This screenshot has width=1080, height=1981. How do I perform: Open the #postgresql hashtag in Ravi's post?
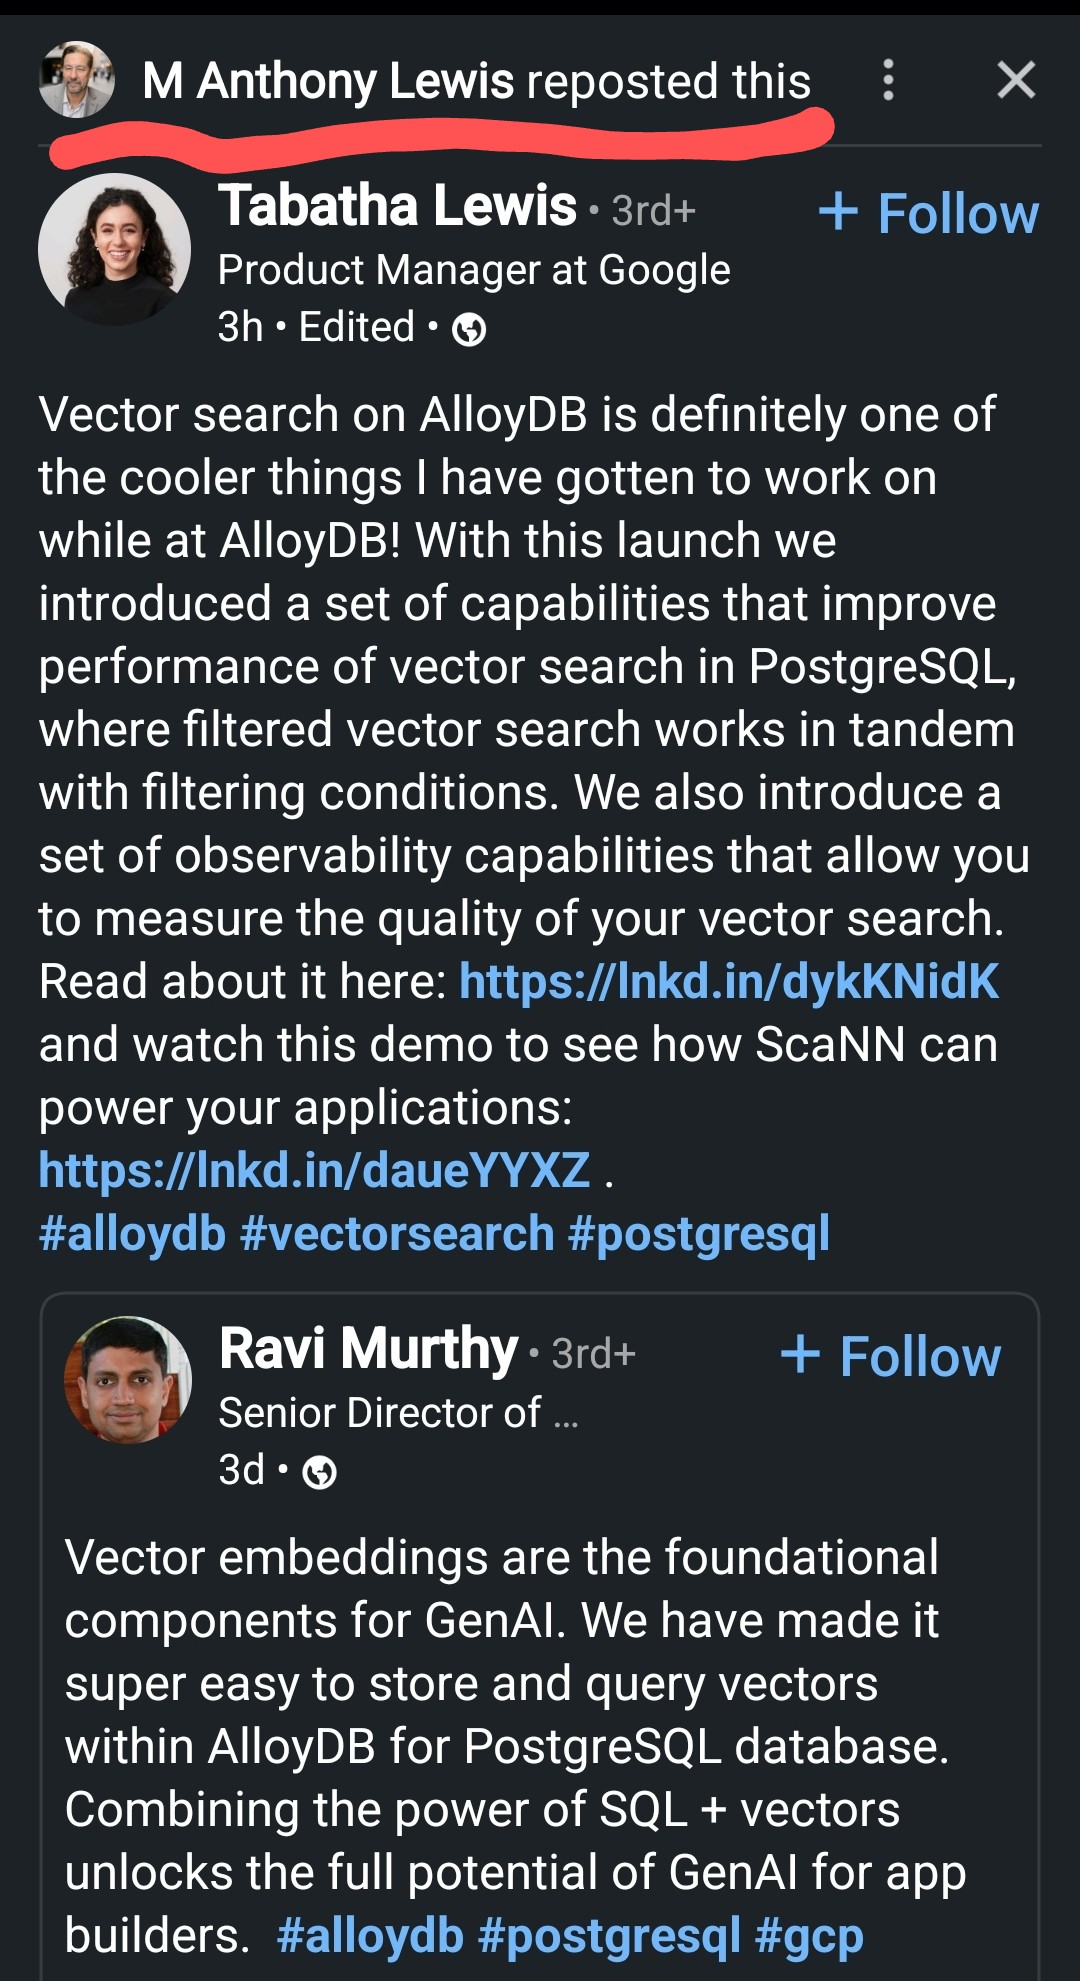click(x=610, y=1935)
